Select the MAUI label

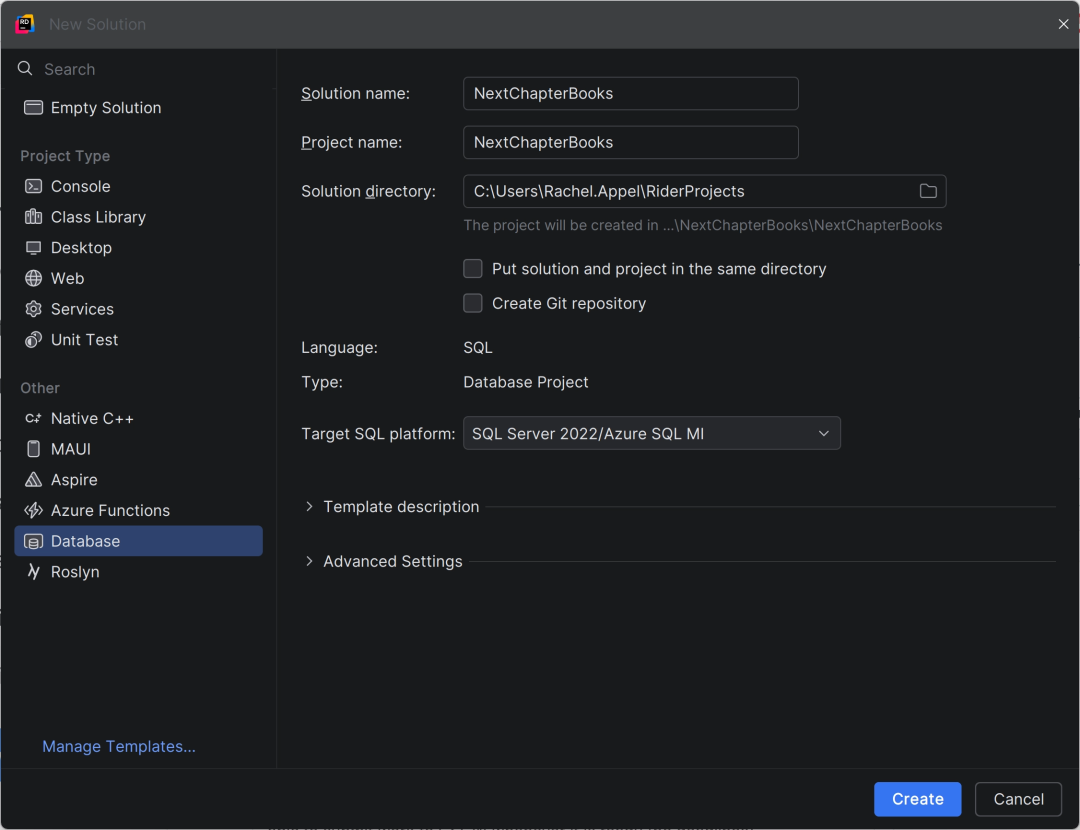[71, 449]
